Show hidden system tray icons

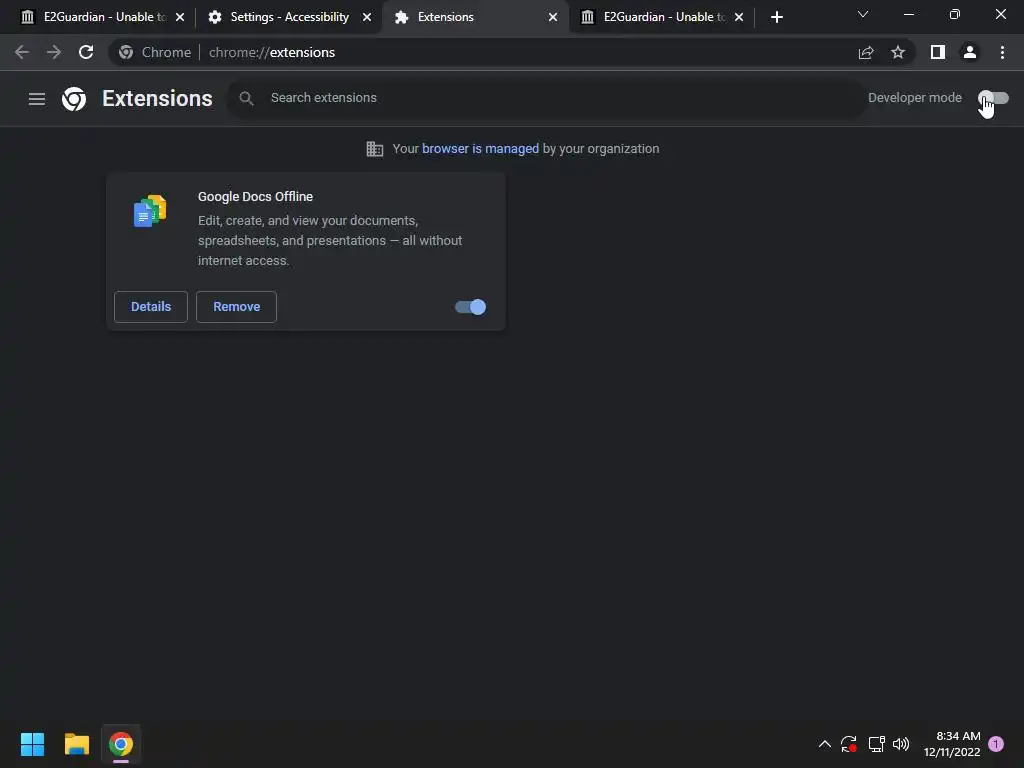824,744
